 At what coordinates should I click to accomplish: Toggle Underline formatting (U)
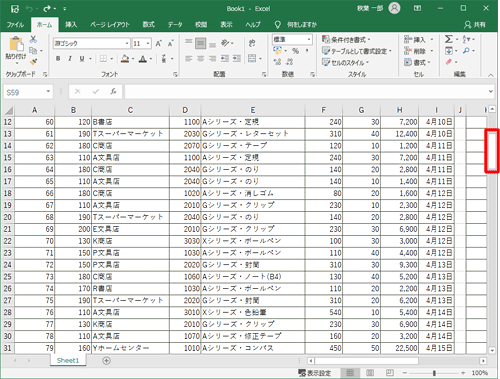[82, 59]
